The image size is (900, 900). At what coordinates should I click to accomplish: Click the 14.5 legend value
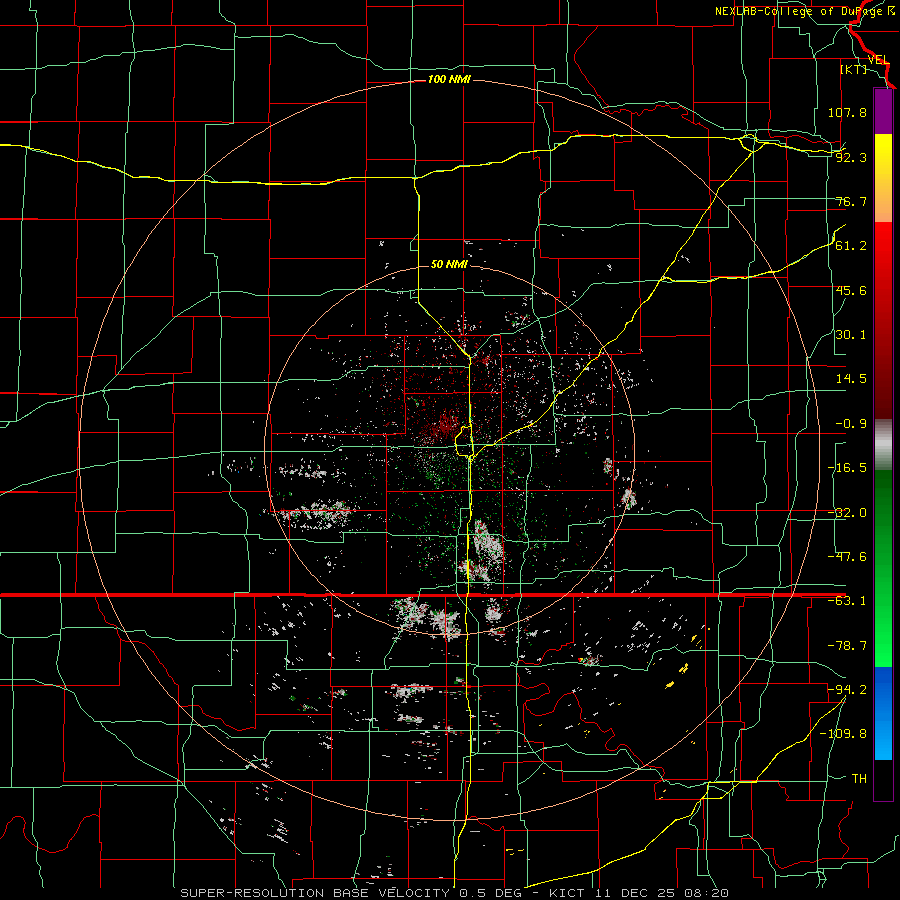pos(851,379)
